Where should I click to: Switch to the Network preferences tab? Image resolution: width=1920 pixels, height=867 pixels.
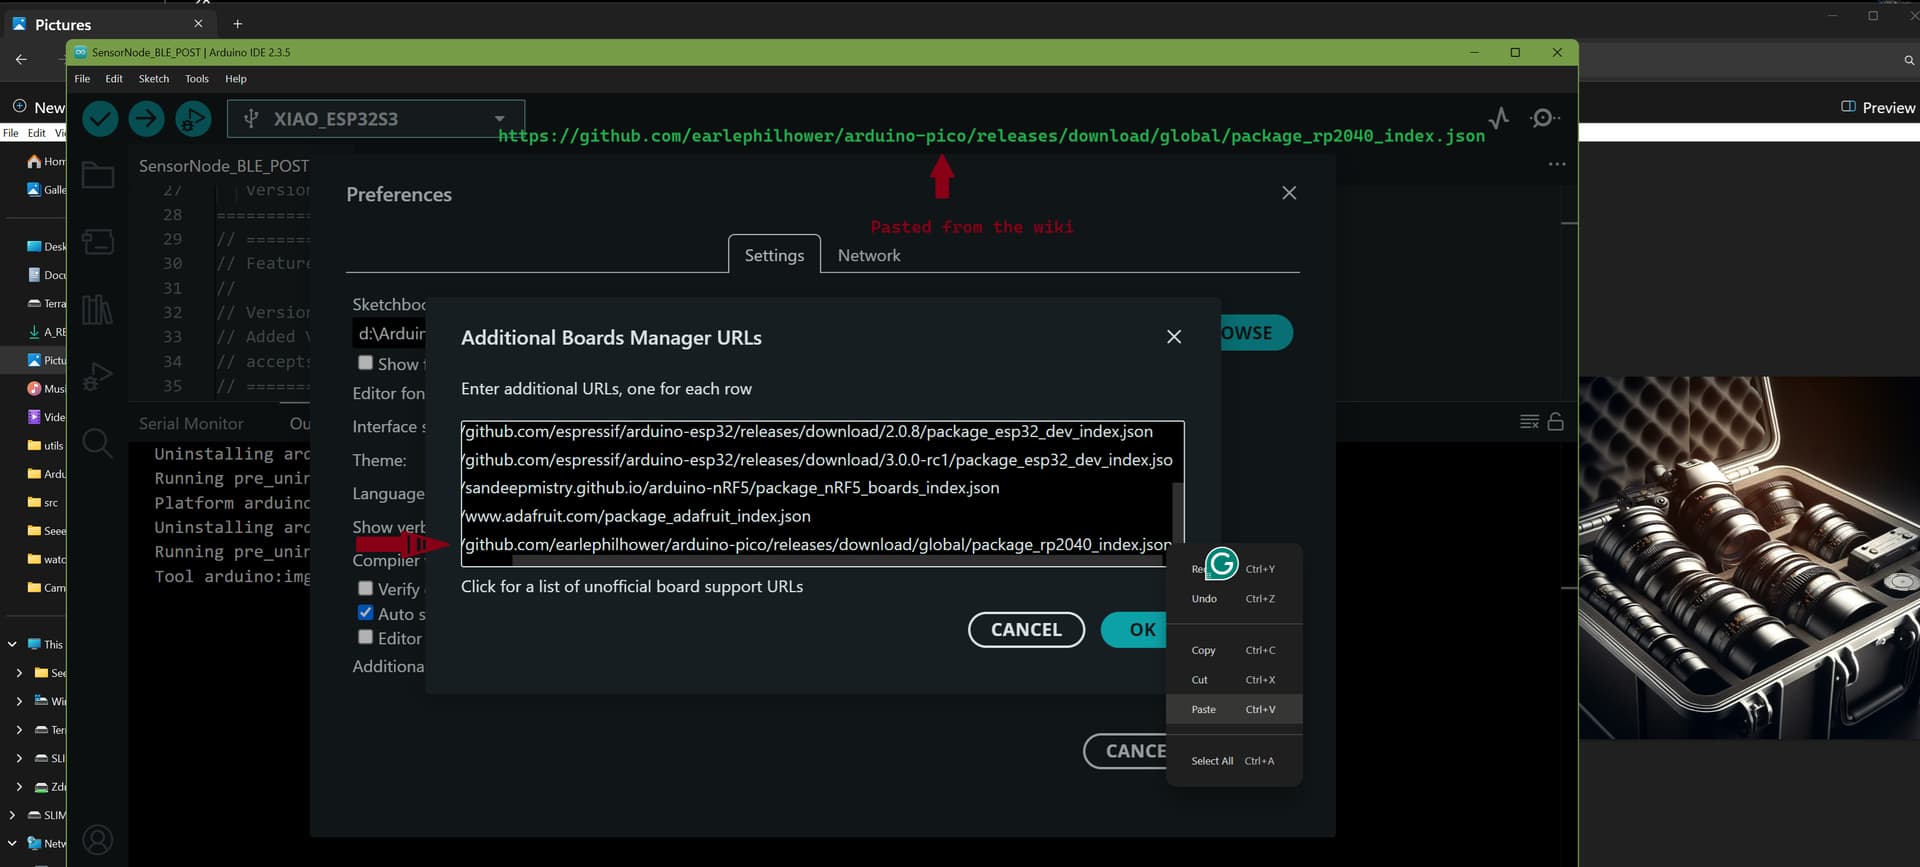[868, 256]
